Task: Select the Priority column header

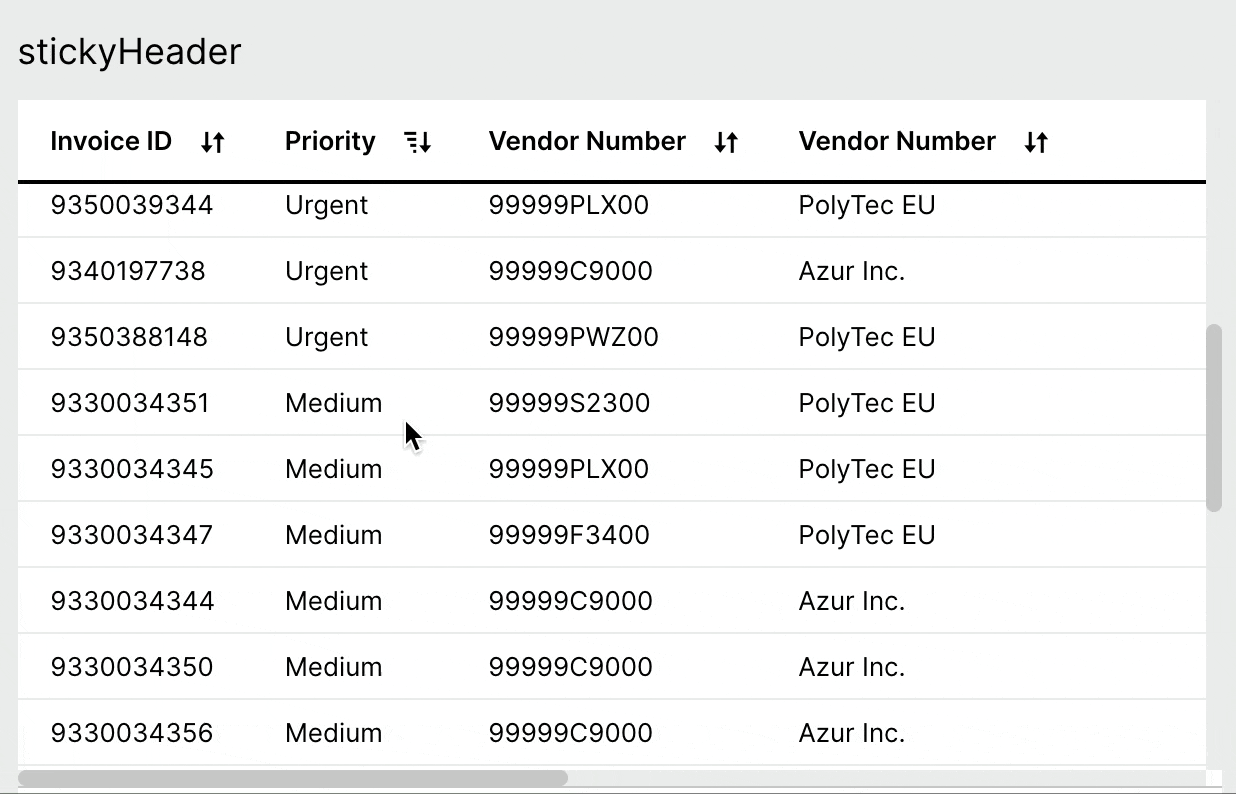Action: click(x=330, y=141)
